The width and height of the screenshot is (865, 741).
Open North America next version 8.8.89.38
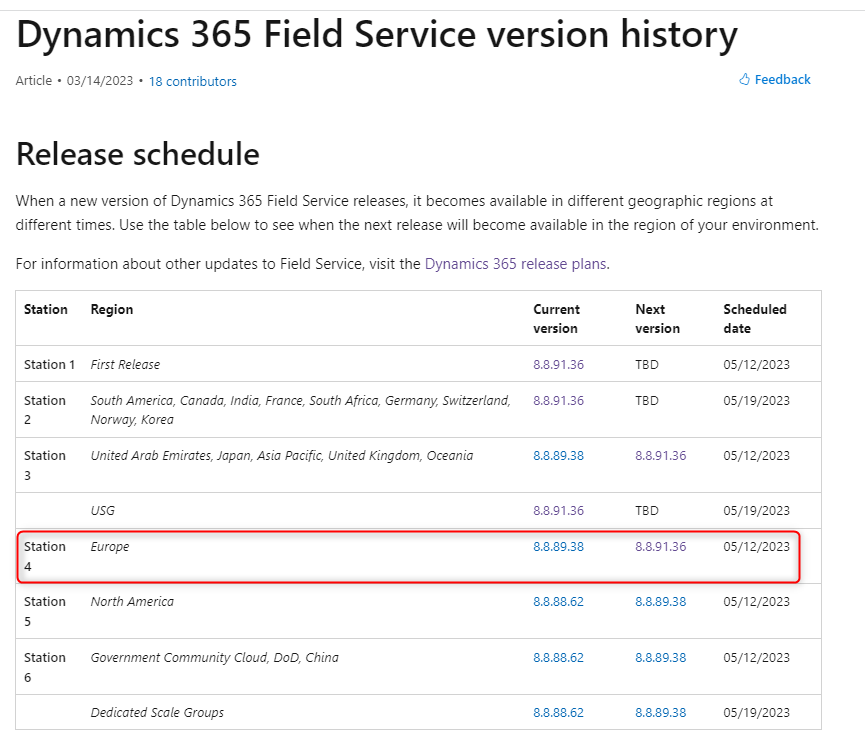point(660,602)
